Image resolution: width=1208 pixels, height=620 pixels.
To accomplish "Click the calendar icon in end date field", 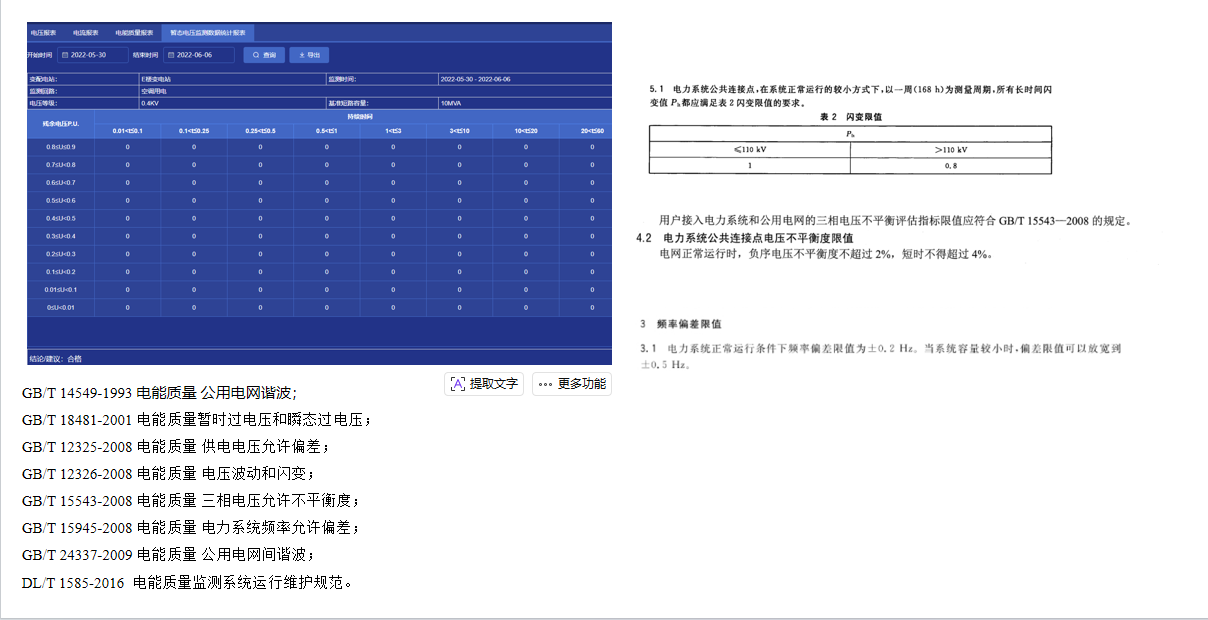I will [171, 55].
